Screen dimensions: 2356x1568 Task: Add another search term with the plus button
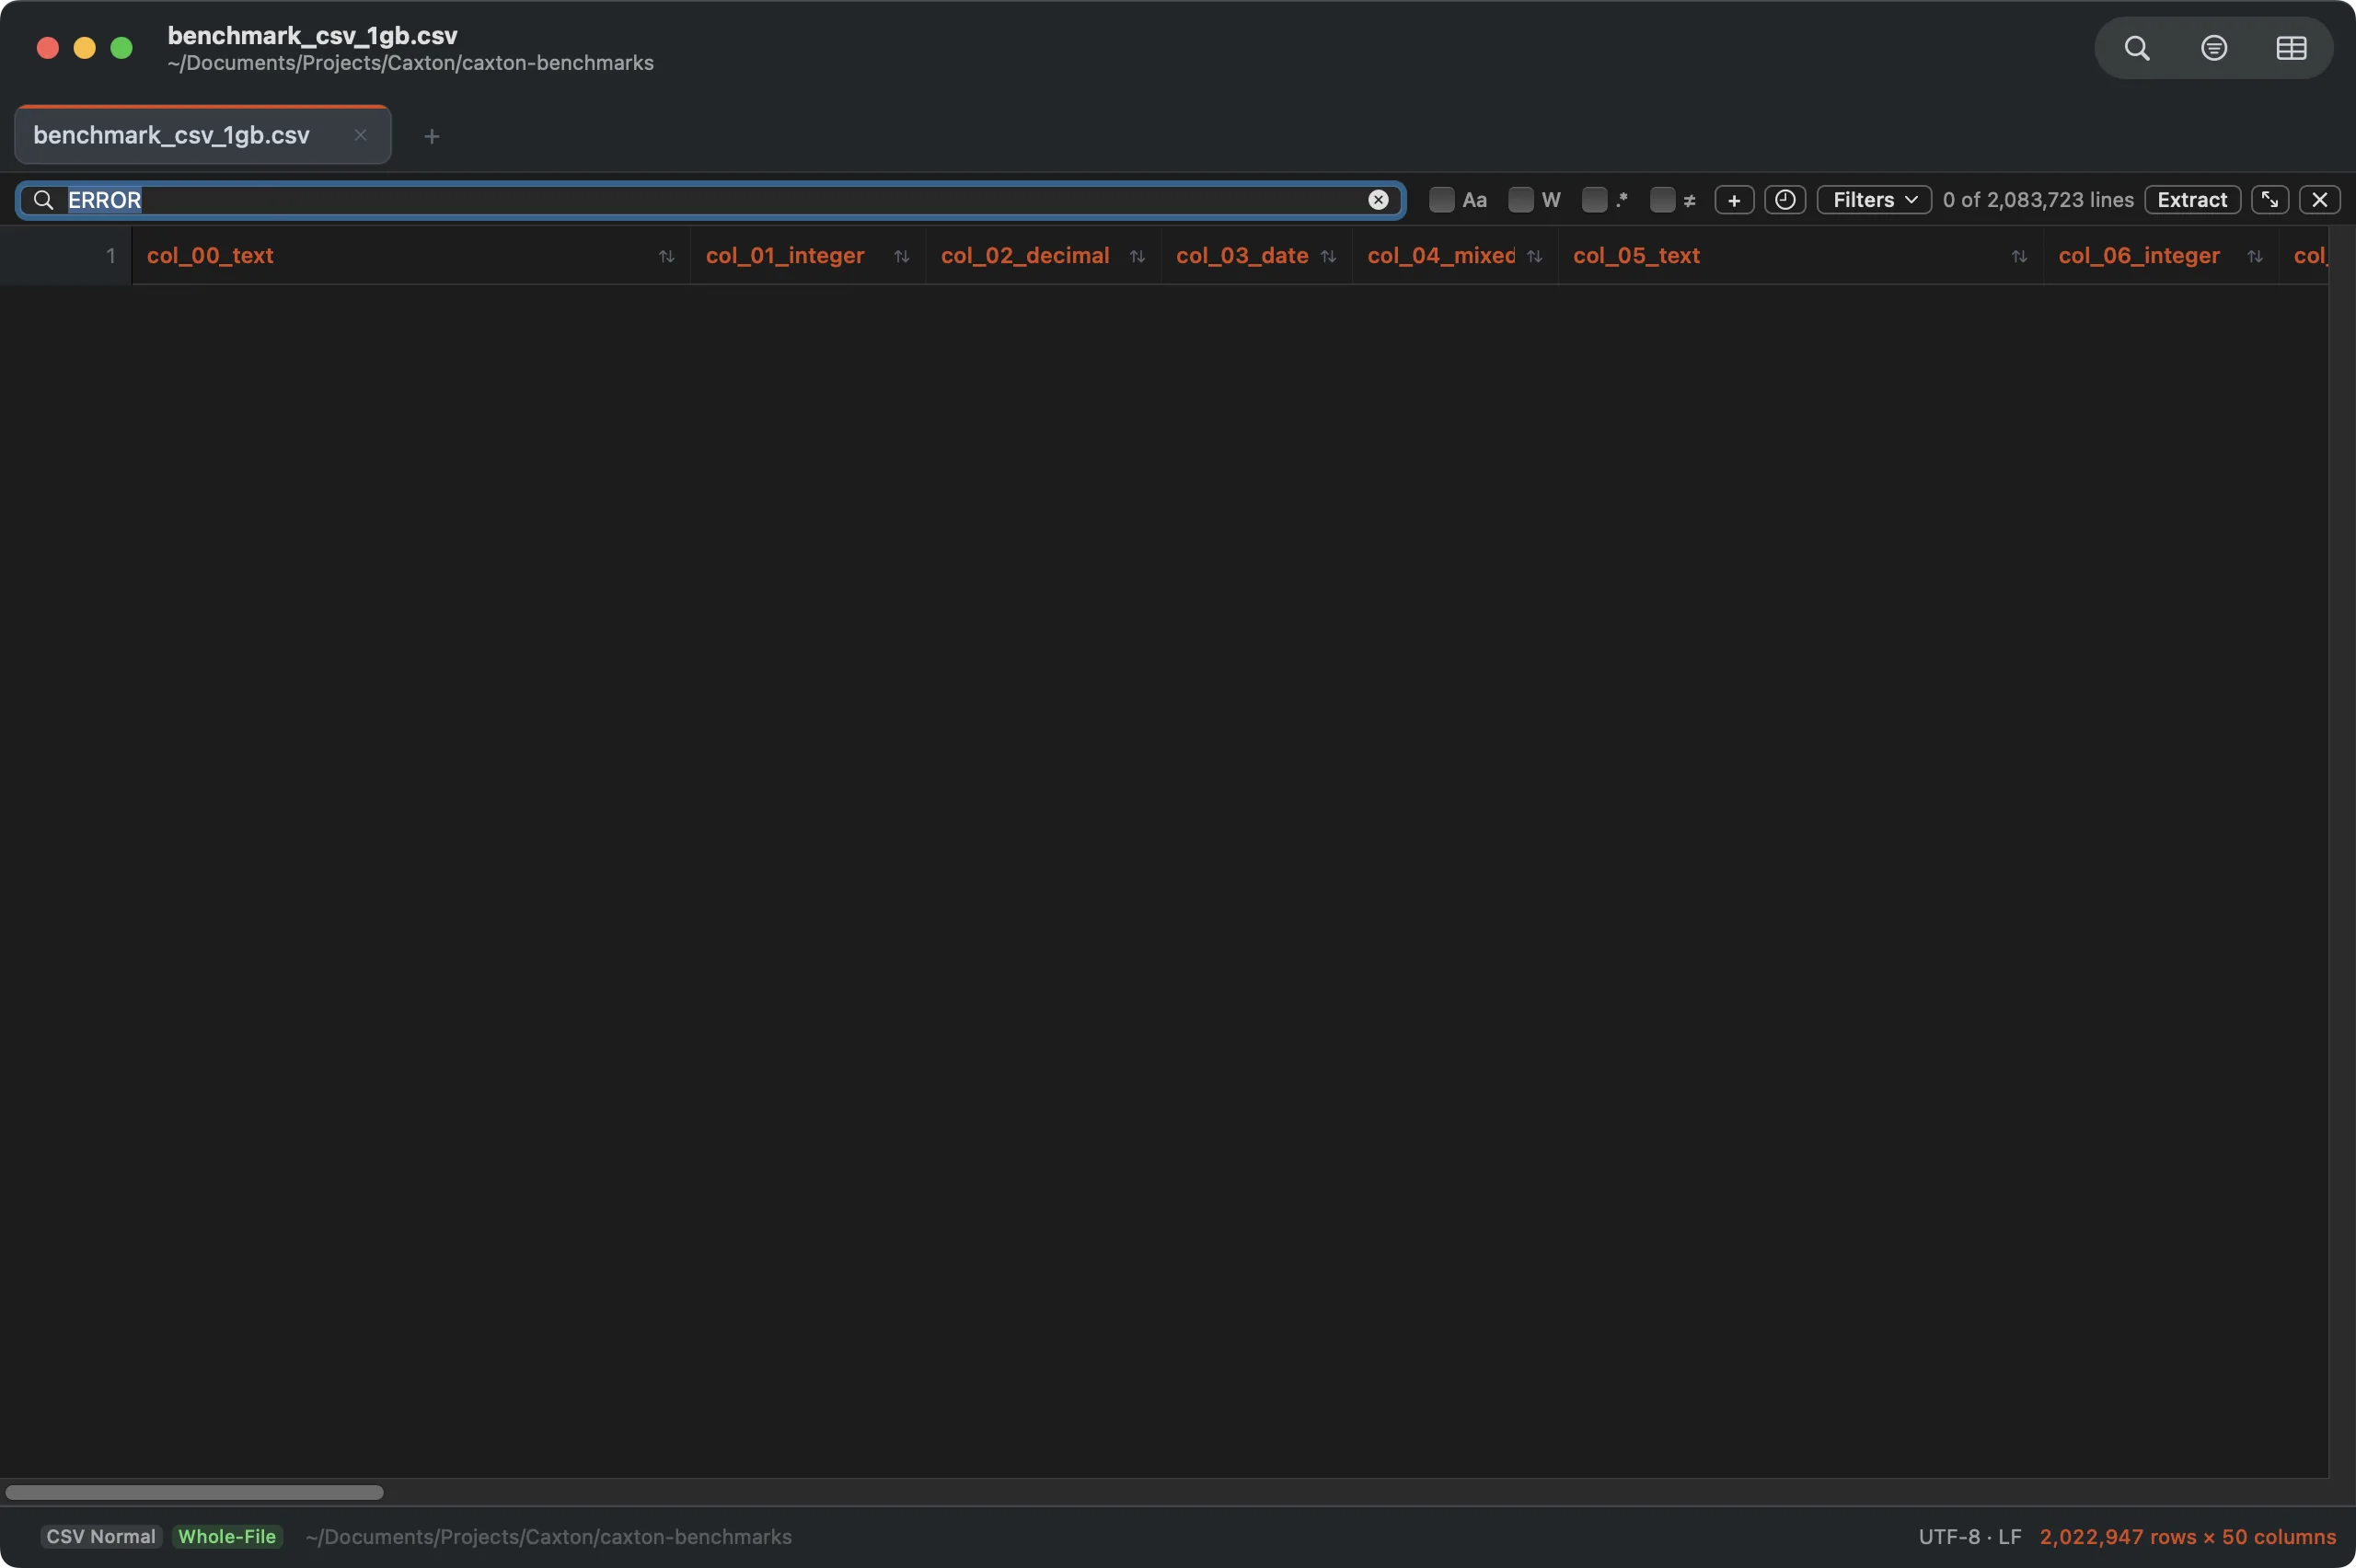point(1734,200)
